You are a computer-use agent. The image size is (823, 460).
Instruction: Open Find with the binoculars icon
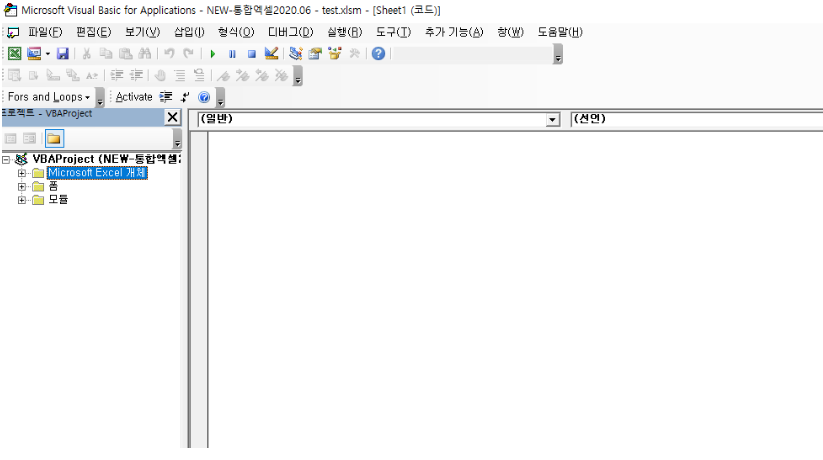tap(145, 54)
